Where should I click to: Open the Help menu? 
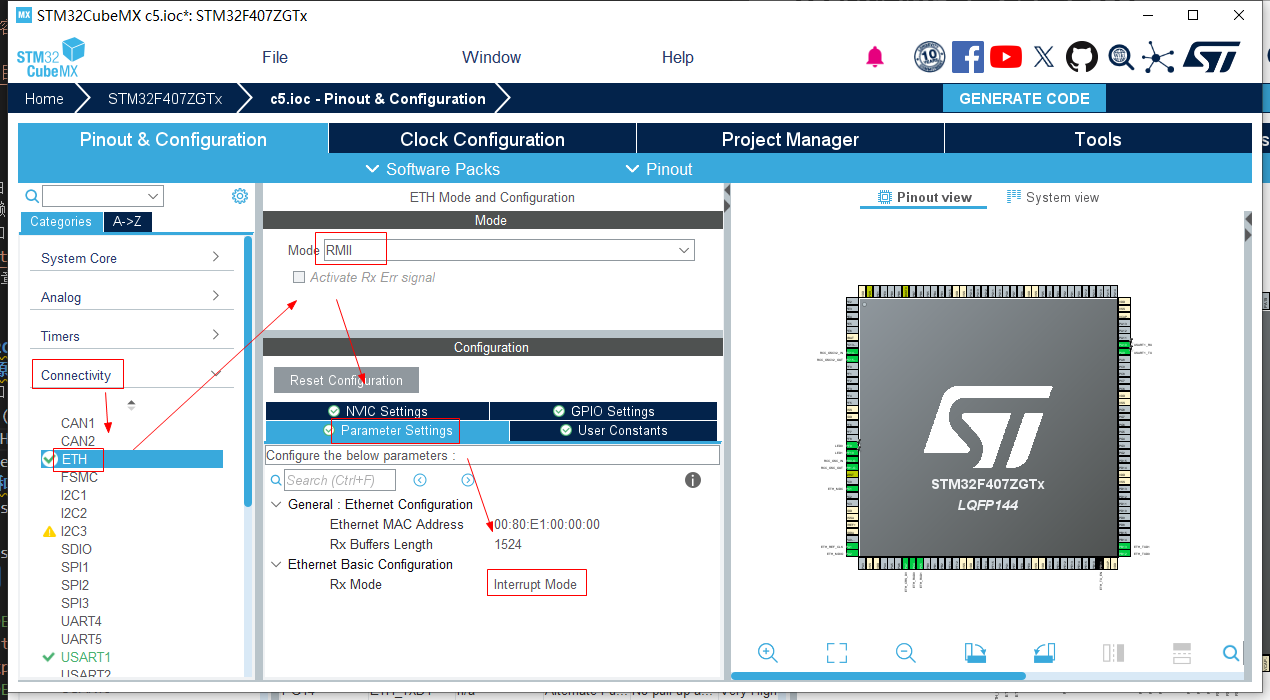678,57
